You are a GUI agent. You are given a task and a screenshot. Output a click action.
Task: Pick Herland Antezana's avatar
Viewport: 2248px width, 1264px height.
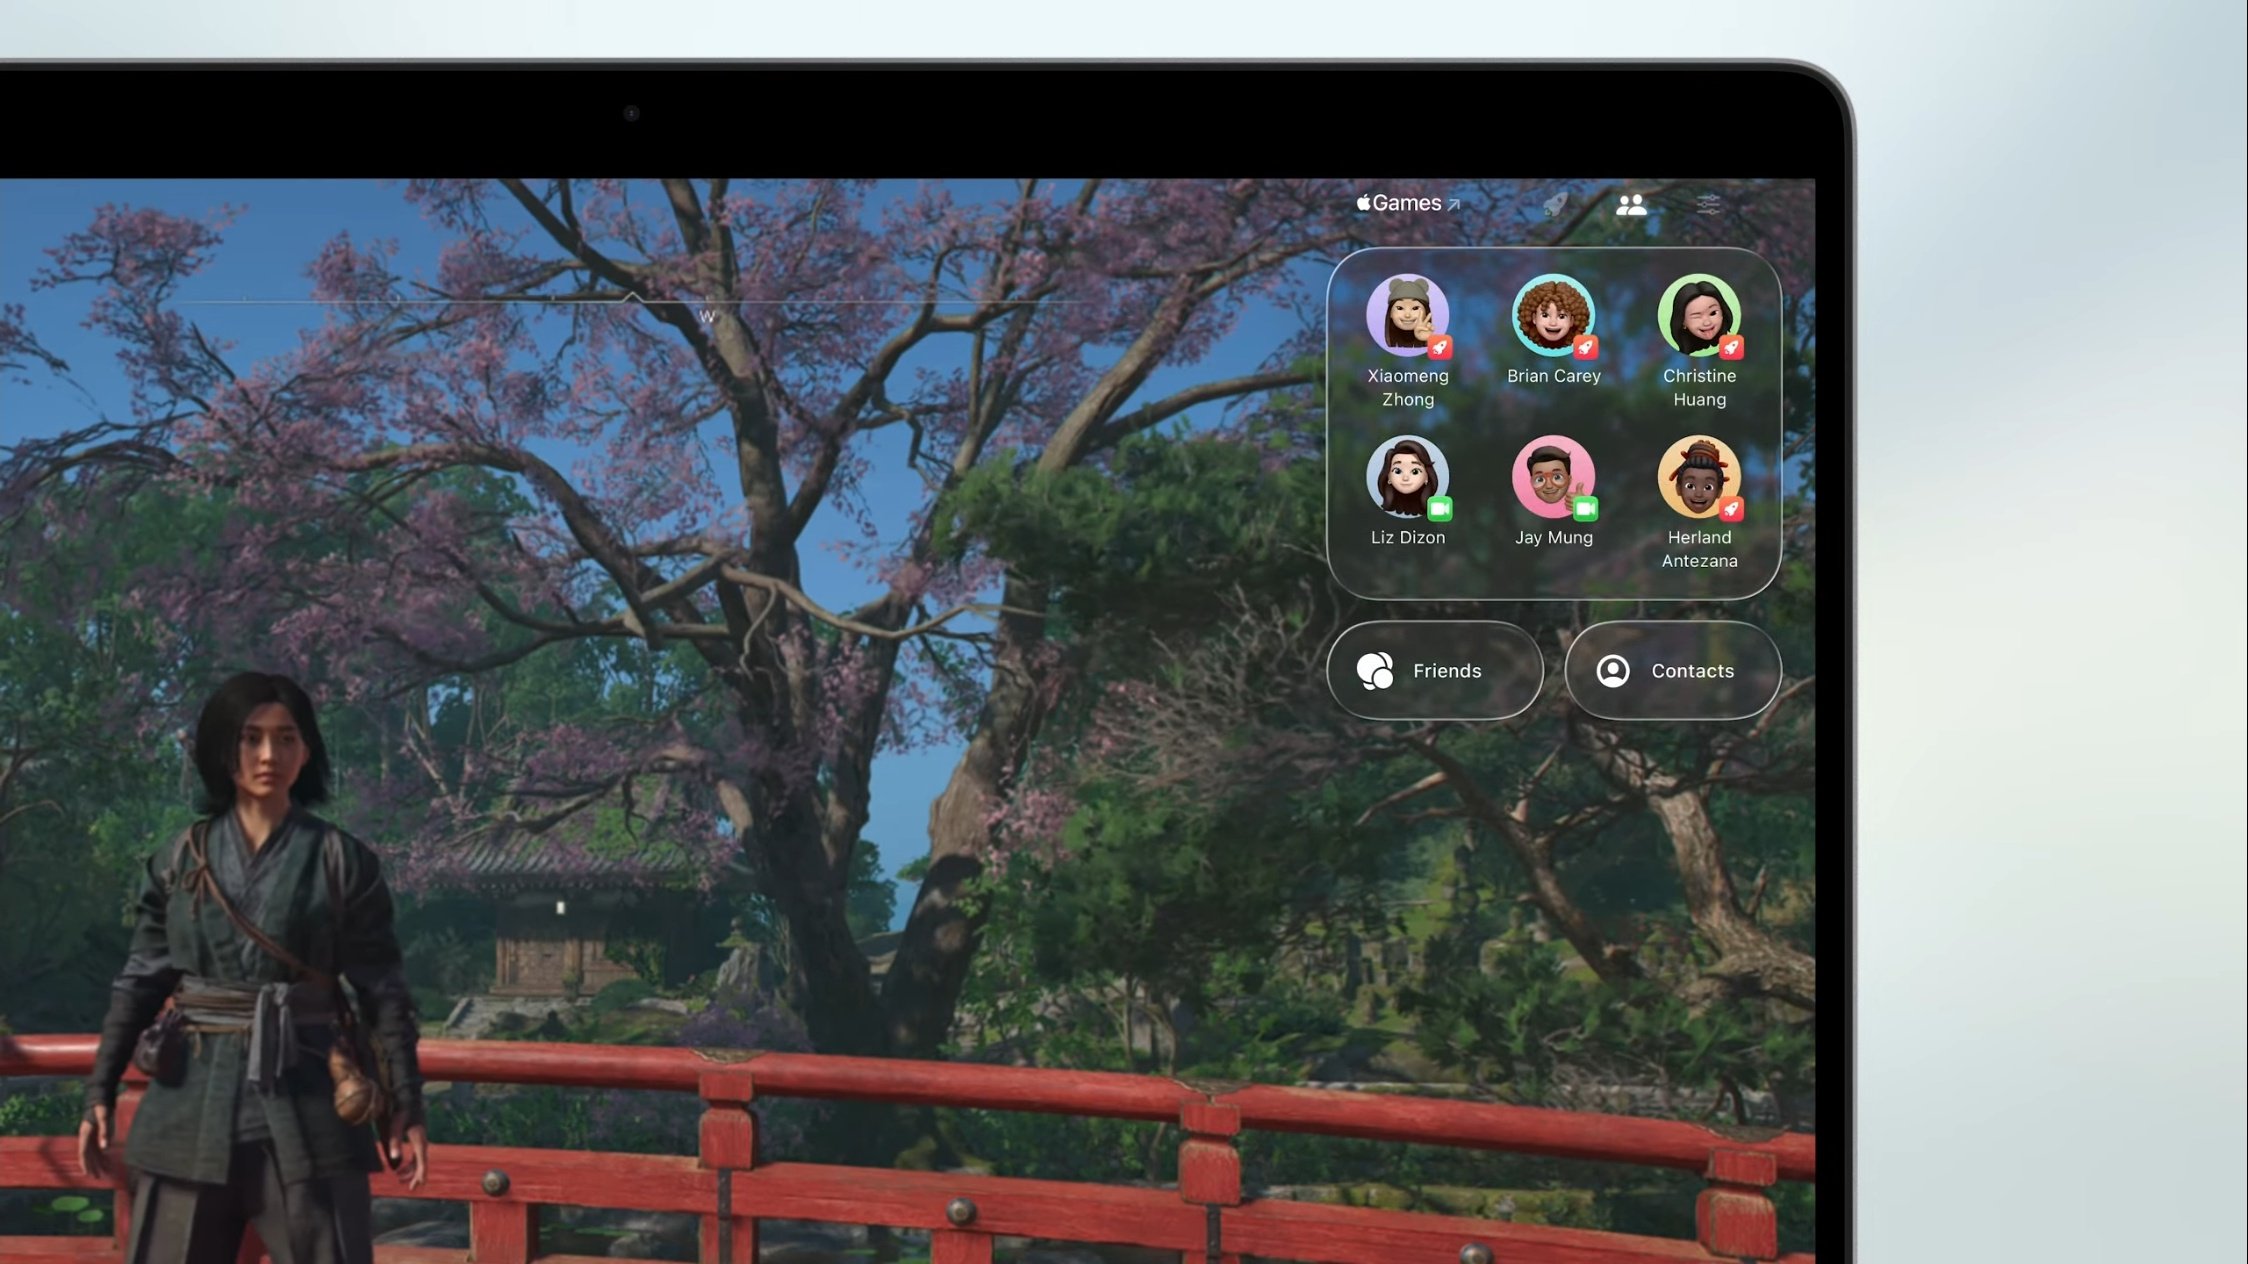(1699, 476)
